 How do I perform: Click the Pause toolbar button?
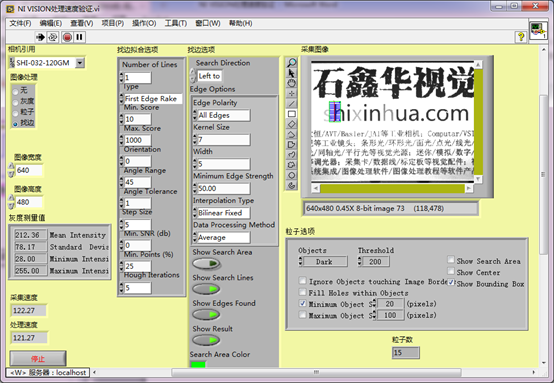(x=79, y=37)
